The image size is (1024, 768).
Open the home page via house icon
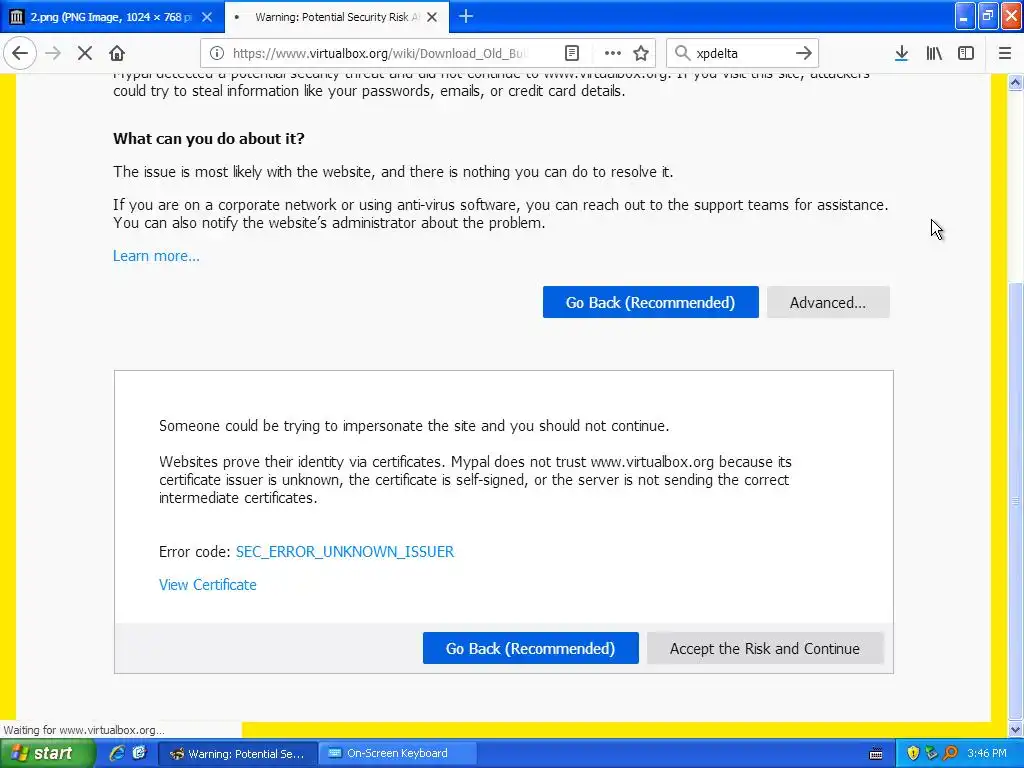pos(117,53)
